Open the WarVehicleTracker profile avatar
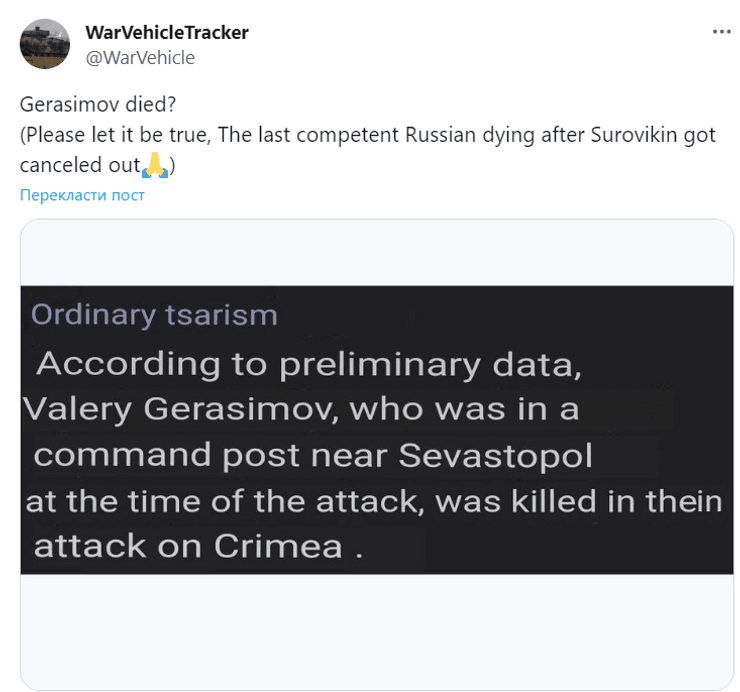 (x=45, y=44)
